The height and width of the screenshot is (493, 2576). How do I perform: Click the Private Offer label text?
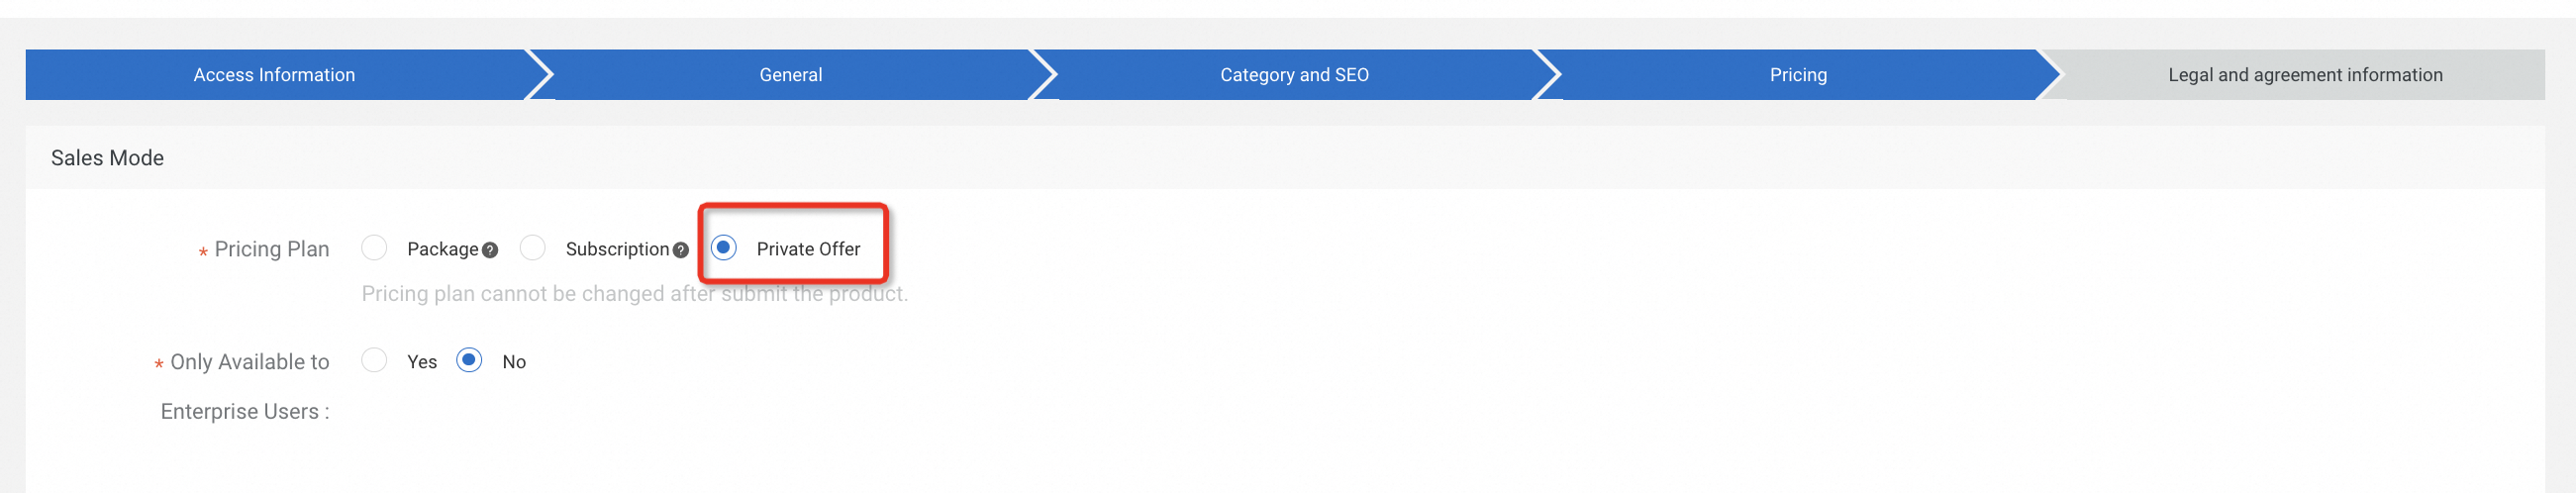point(808,249)
